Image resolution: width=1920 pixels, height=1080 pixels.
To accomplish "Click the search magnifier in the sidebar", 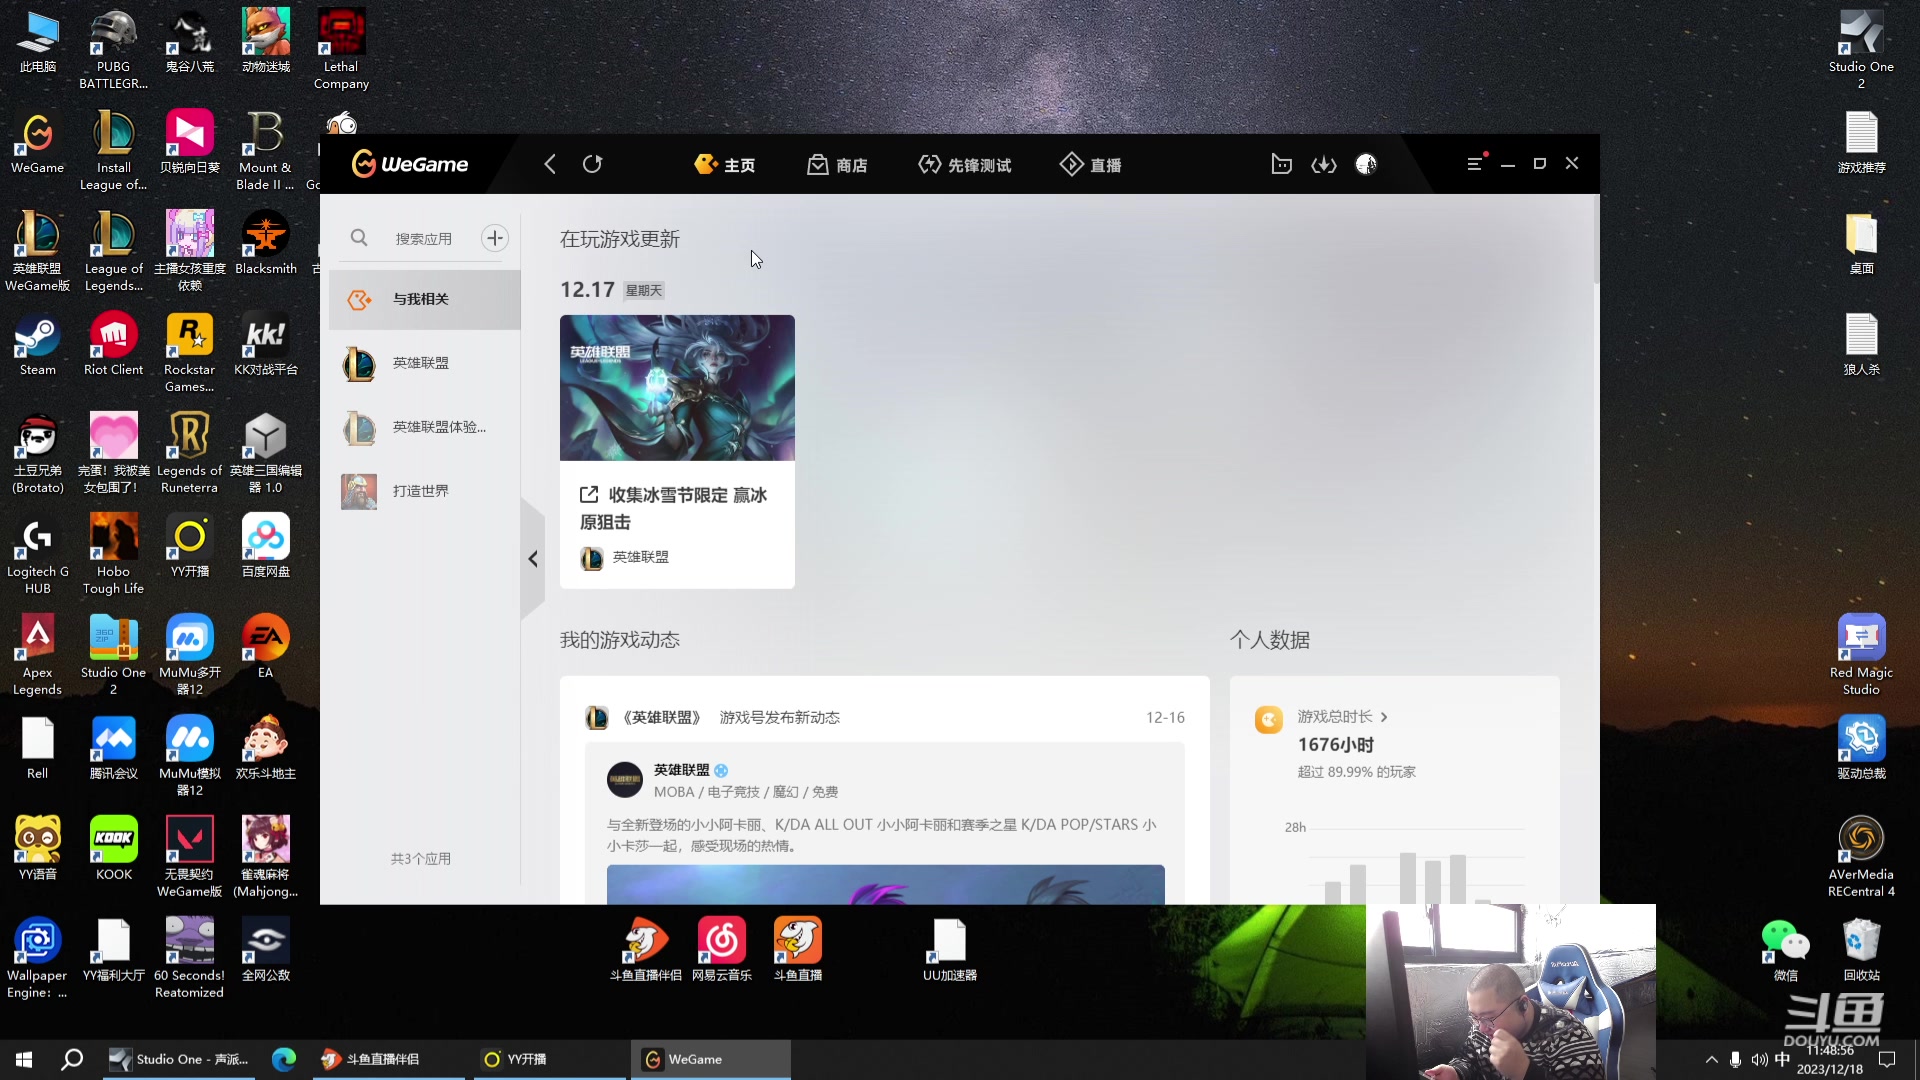I will tap(359, 238).
